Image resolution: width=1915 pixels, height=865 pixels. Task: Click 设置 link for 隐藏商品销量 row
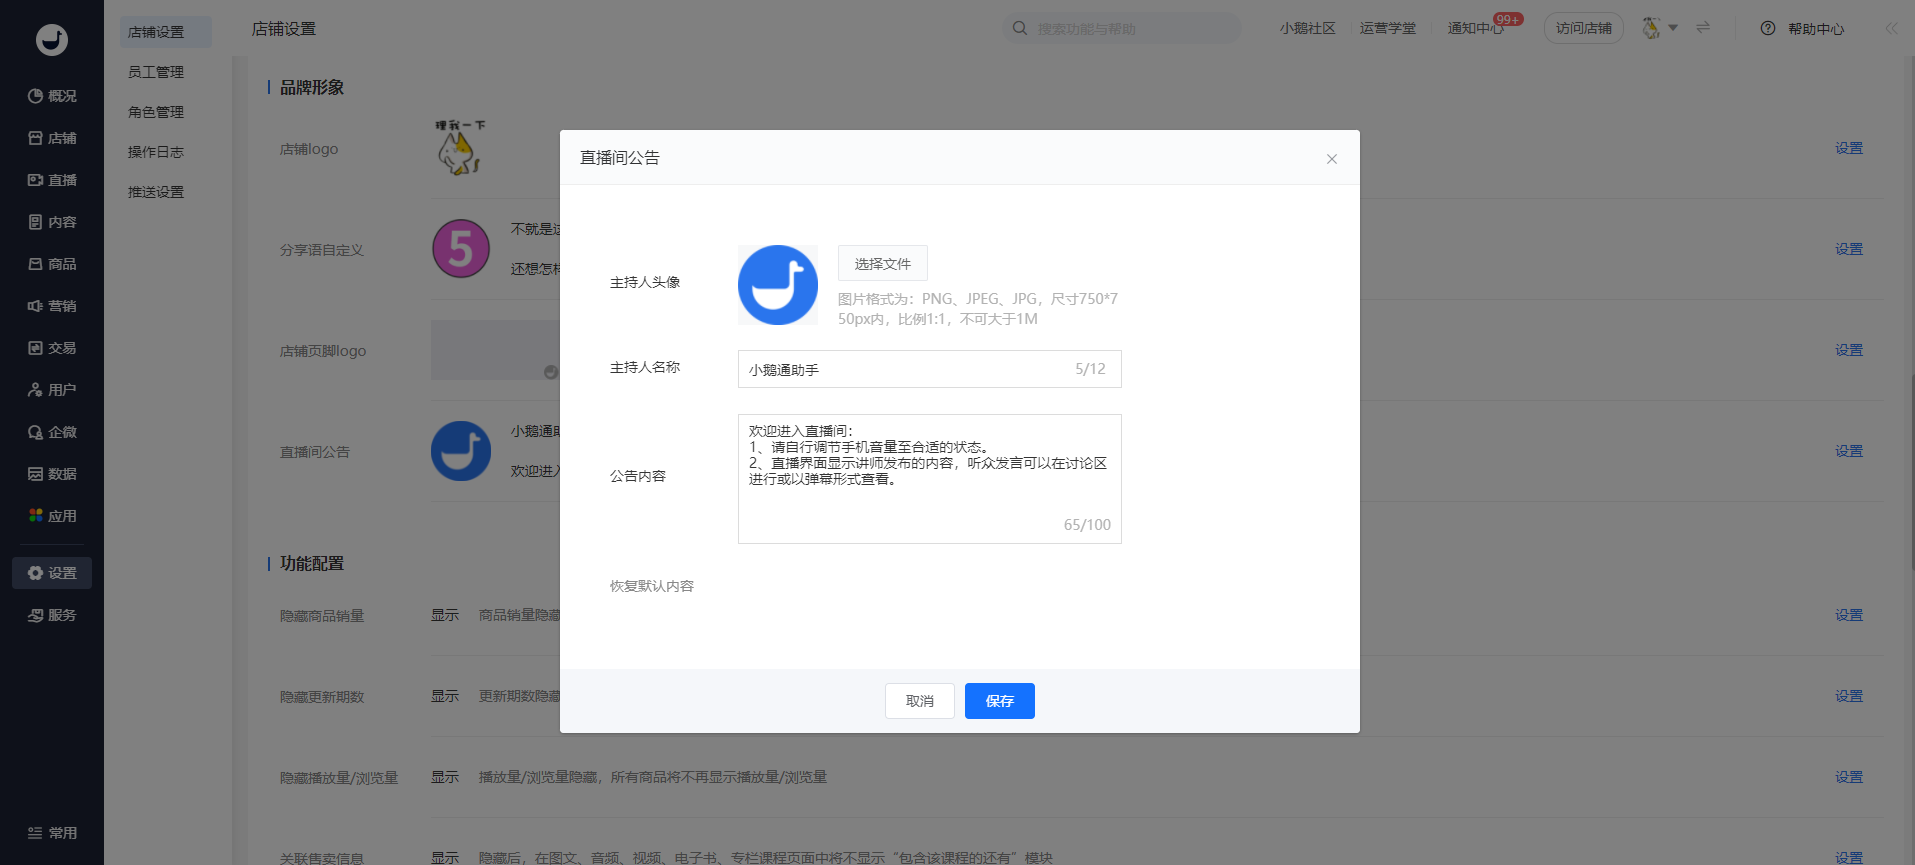[x=1849, y=615]
